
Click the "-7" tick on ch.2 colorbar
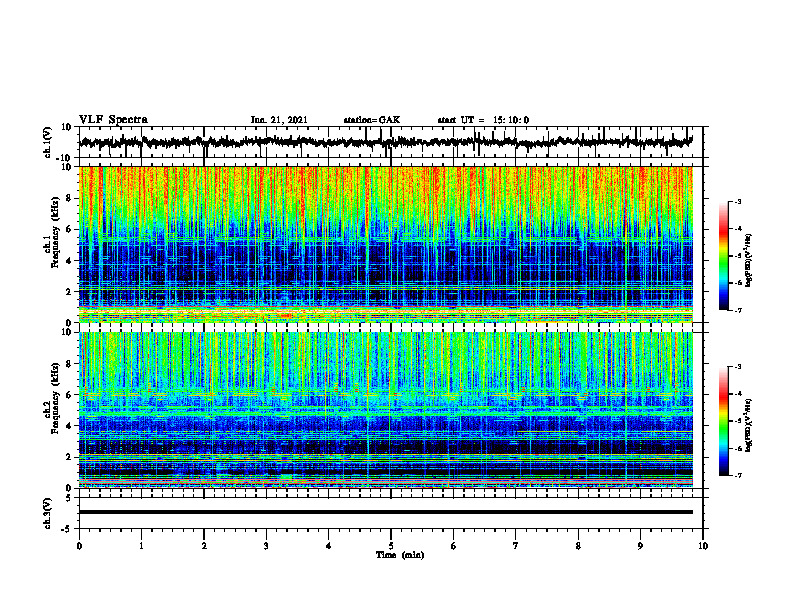(x=737, y=475)
